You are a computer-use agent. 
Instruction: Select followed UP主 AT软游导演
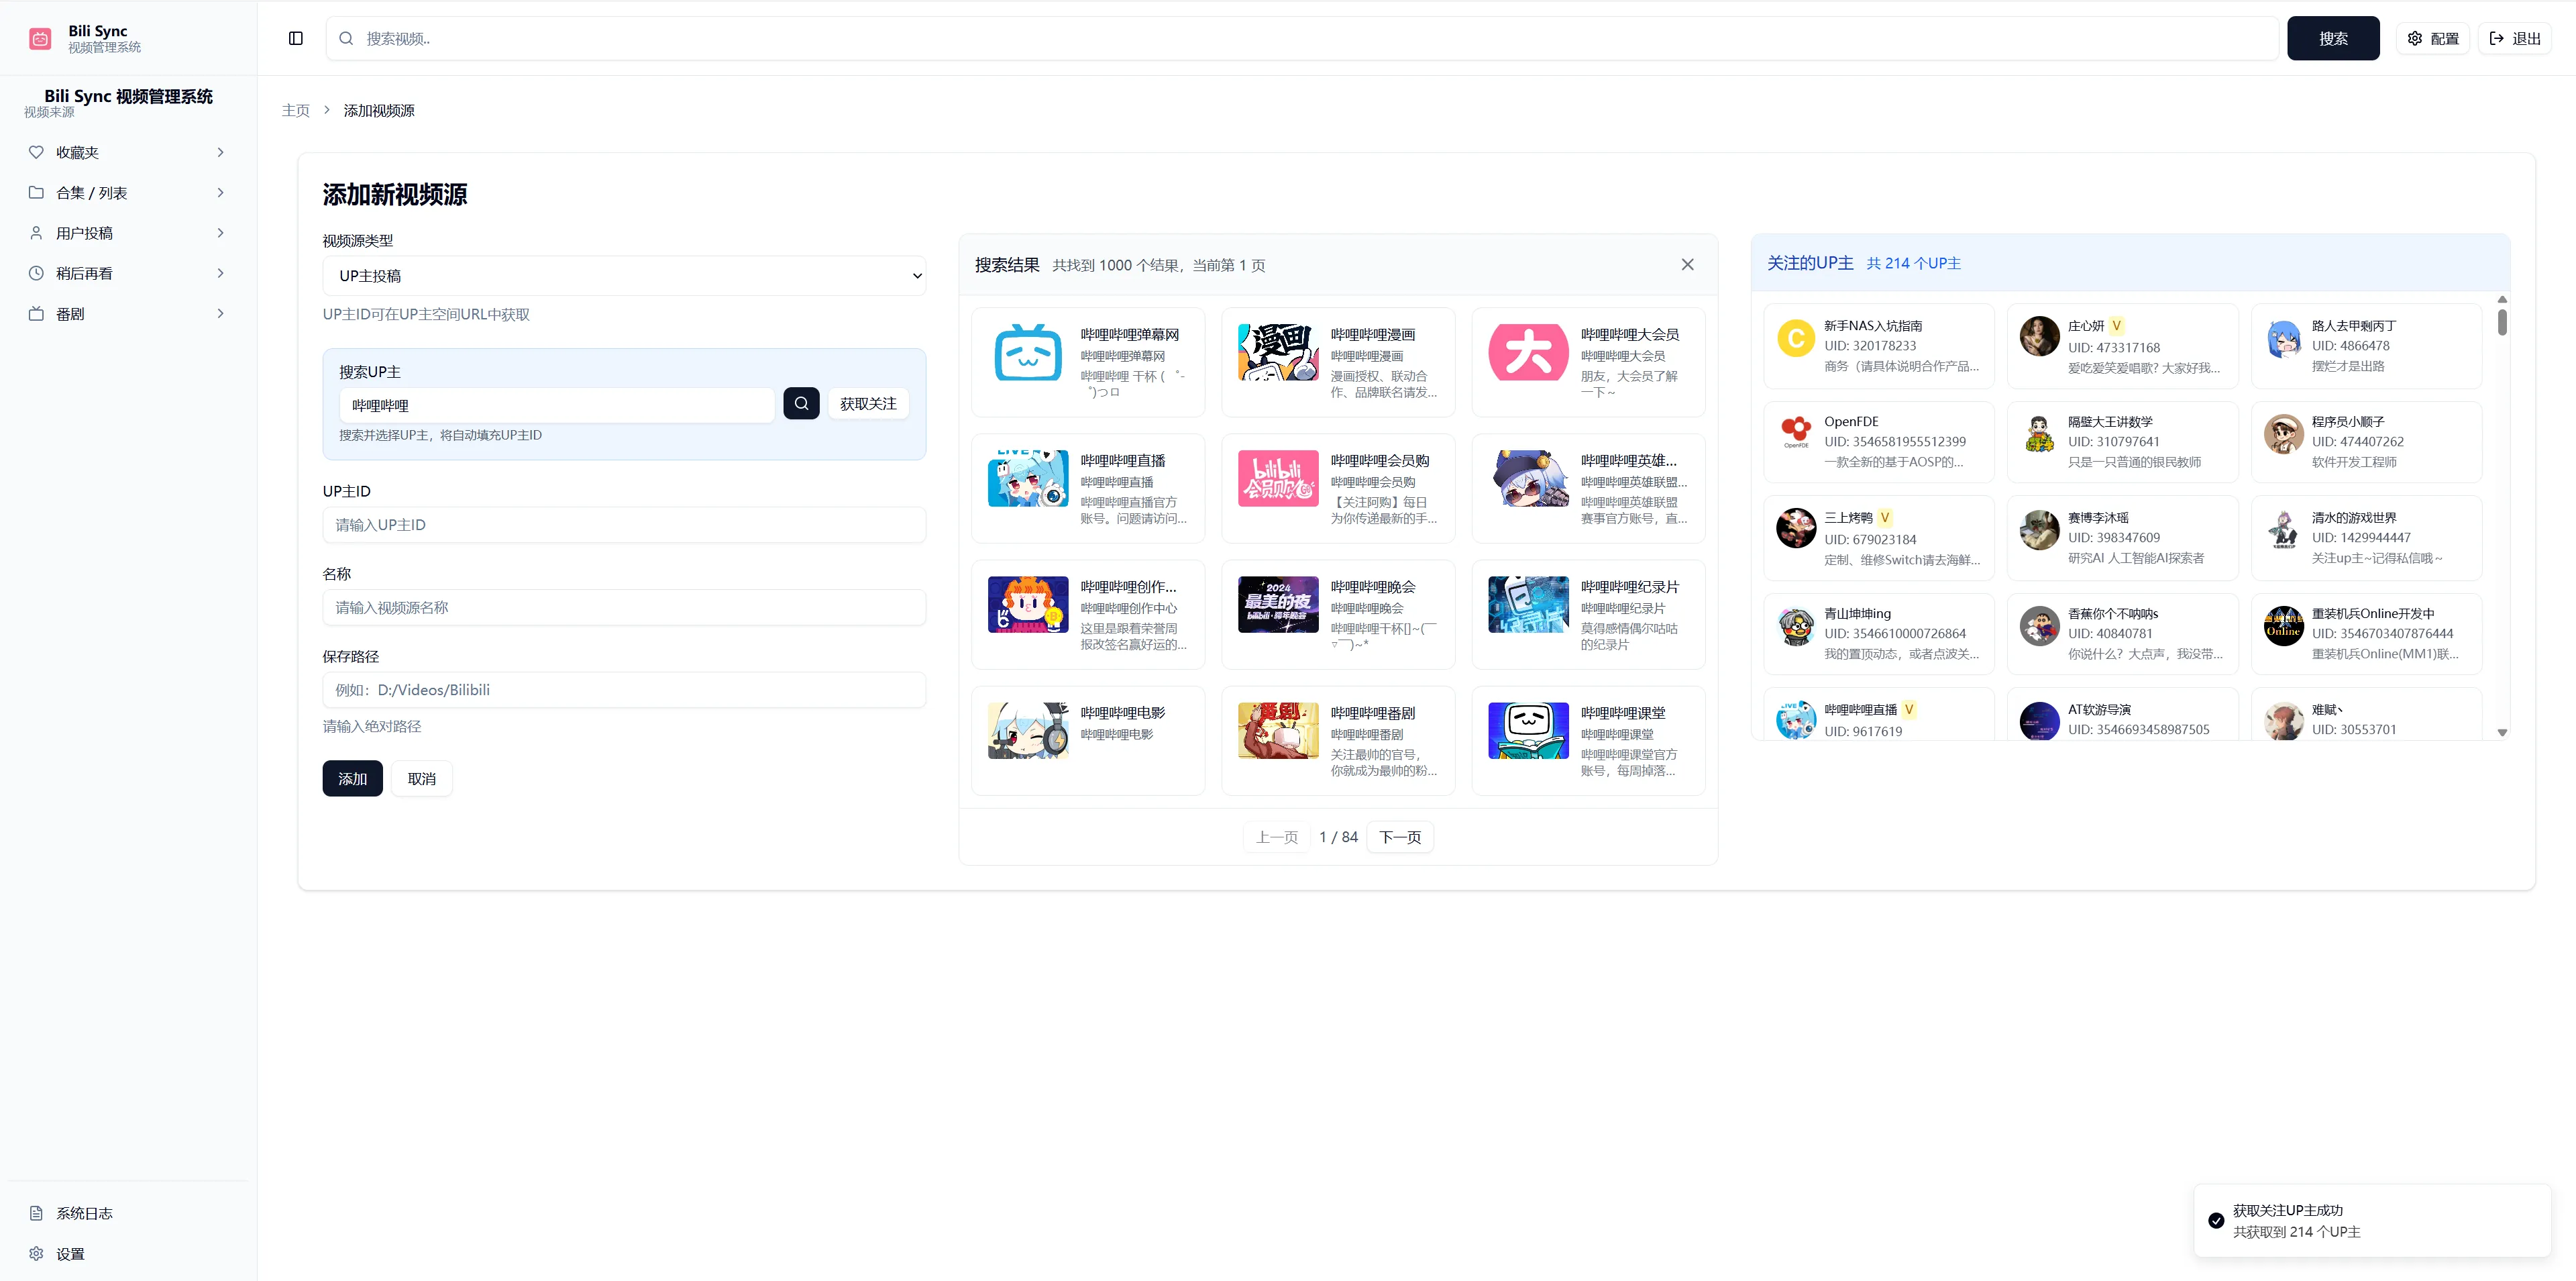[x=2123, y=714]
